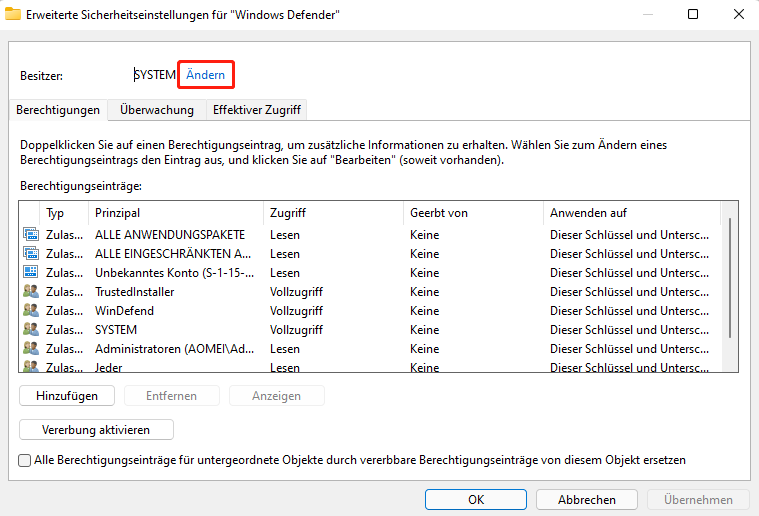This screenshot has width=759, height=516.
Task: Click the user group icon for WinDefend
Action: [31, 310]
